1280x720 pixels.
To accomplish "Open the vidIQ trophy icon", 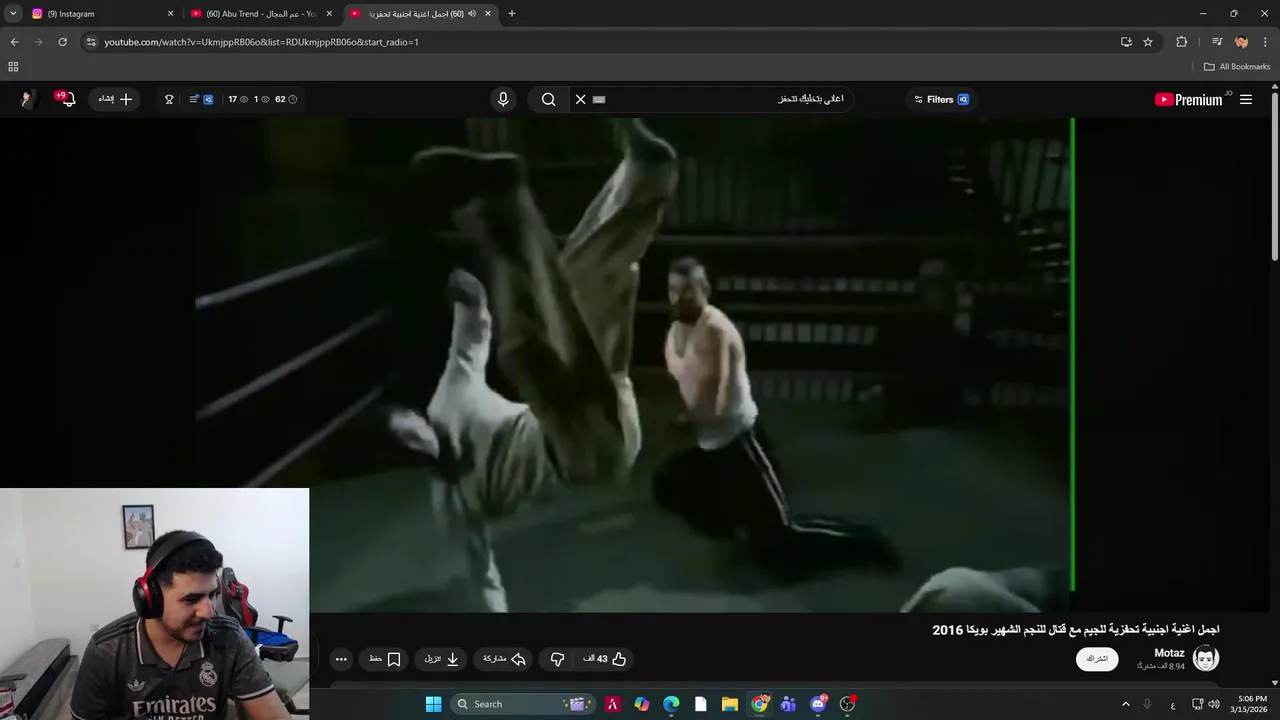I will 169,99.
